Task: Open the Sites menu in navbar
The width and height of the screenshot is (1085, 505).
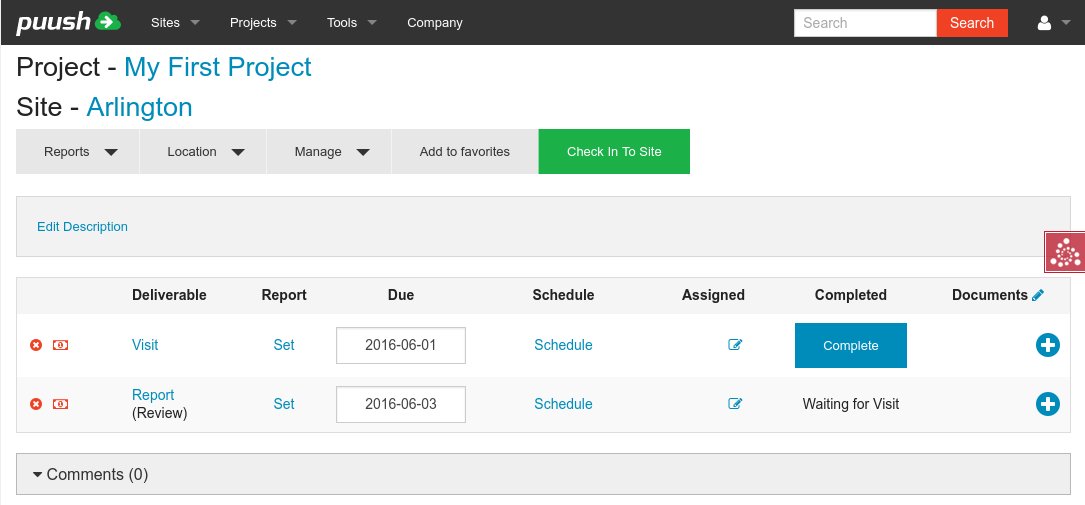Action: click(x=175, y=23)
